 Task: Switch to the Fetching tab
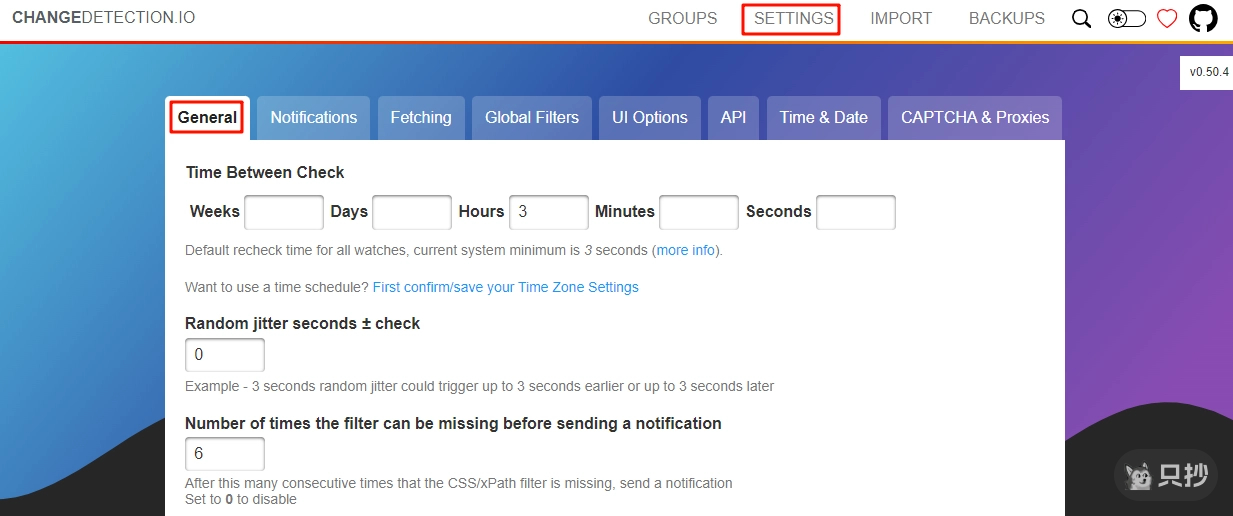tap(421, 117)
